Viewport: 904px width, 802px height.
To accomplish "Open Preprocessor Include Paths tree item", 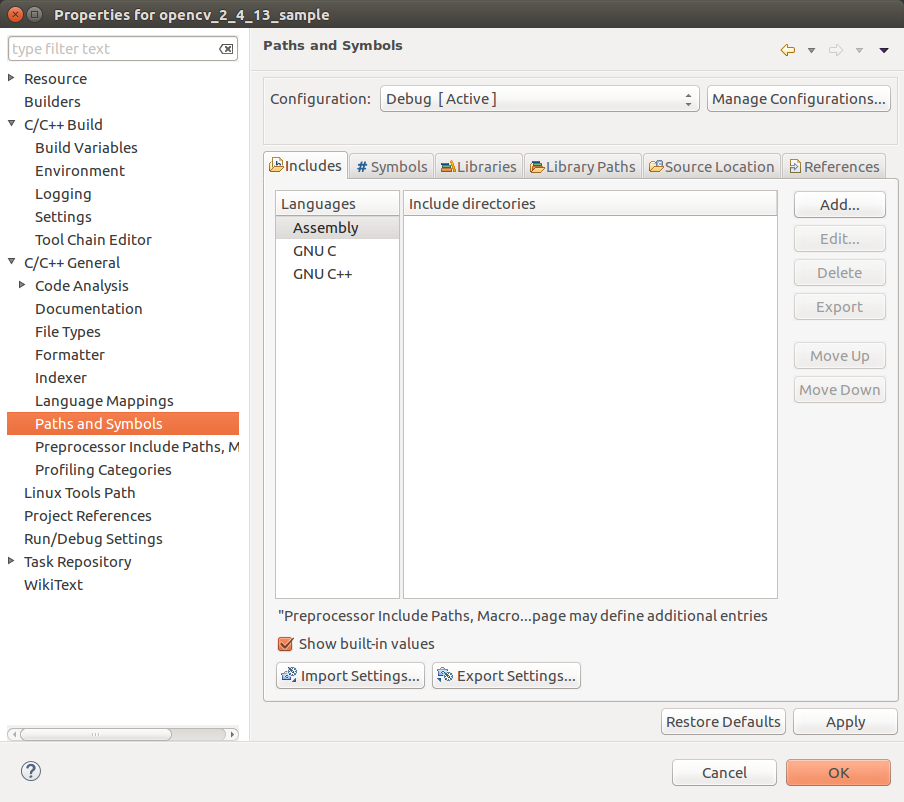I will click(x=137, y=447).
